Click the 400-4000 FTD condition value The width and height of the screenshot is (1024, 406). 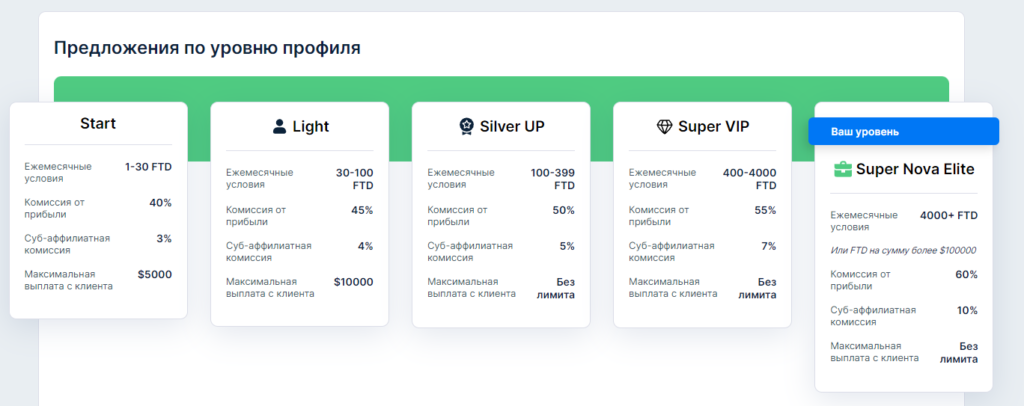coord(750,179)
